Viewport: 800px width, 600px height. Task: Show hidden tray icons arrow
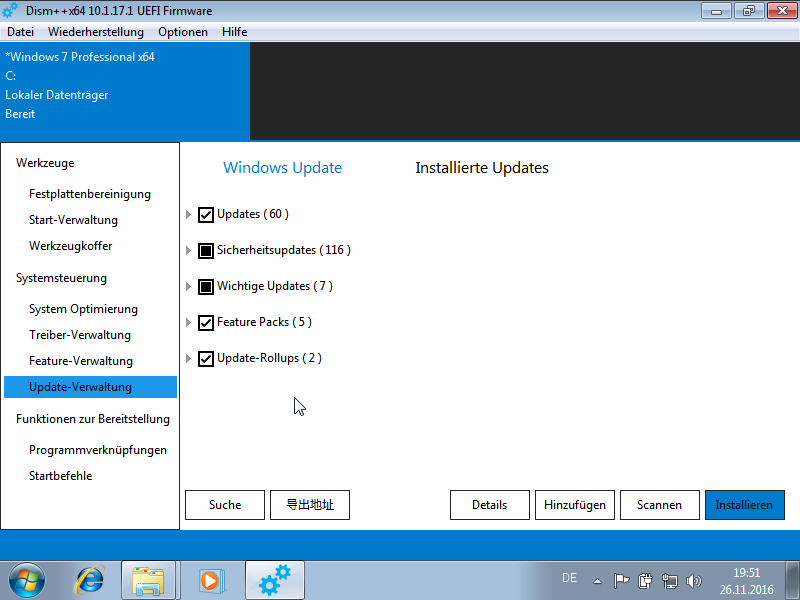[597, 581]
